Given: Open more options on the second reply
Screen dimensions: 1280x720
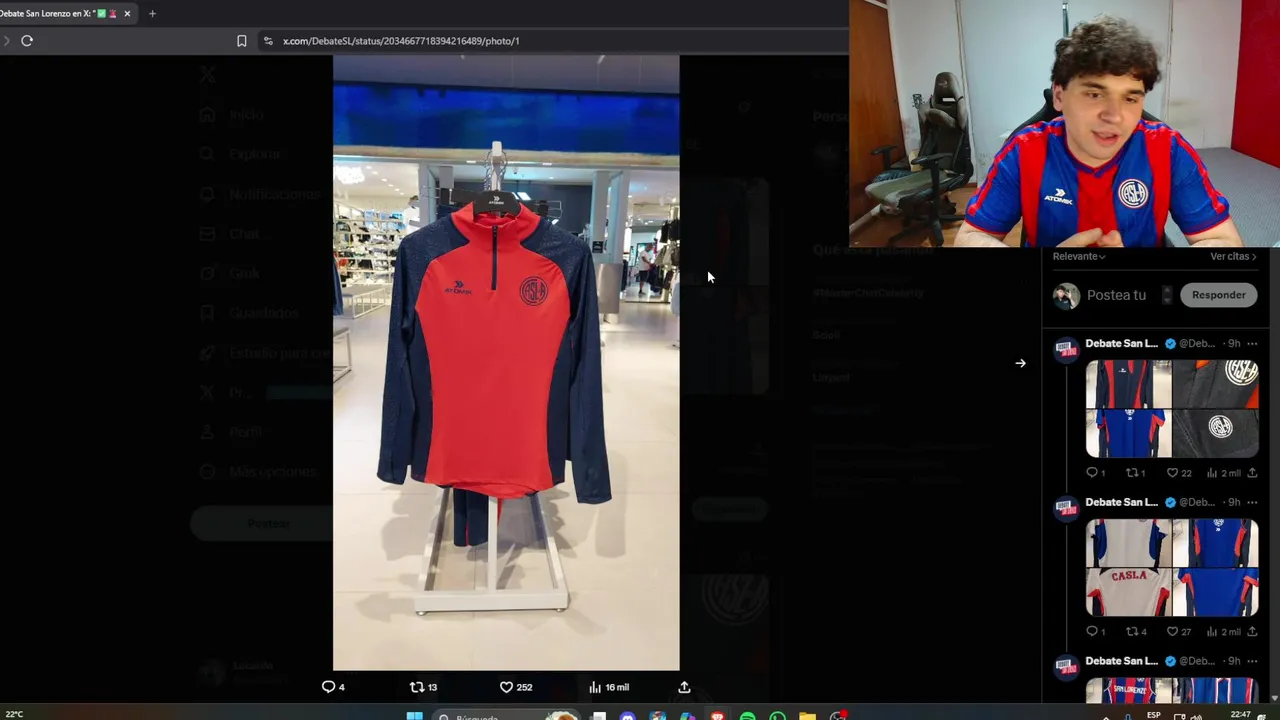Looking at the screenshot, I should [x=1252, y=502].
